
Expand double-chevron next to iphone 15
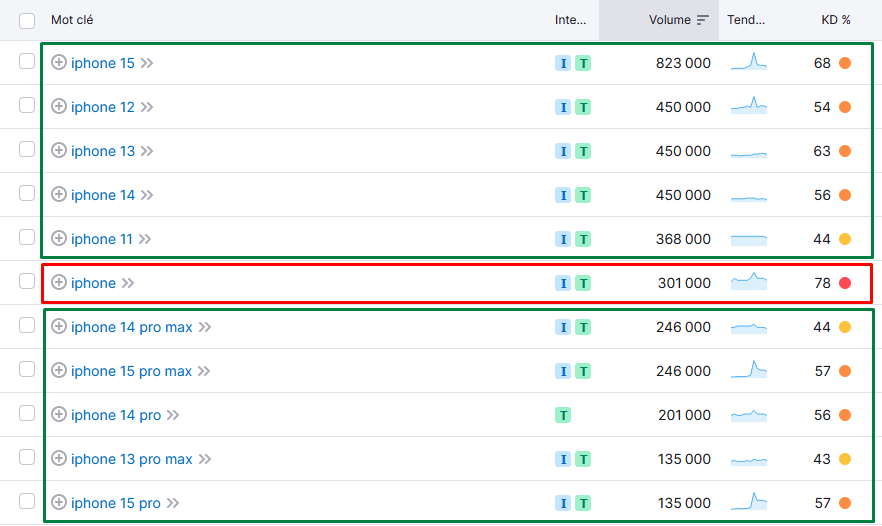[x=147, y=63]
